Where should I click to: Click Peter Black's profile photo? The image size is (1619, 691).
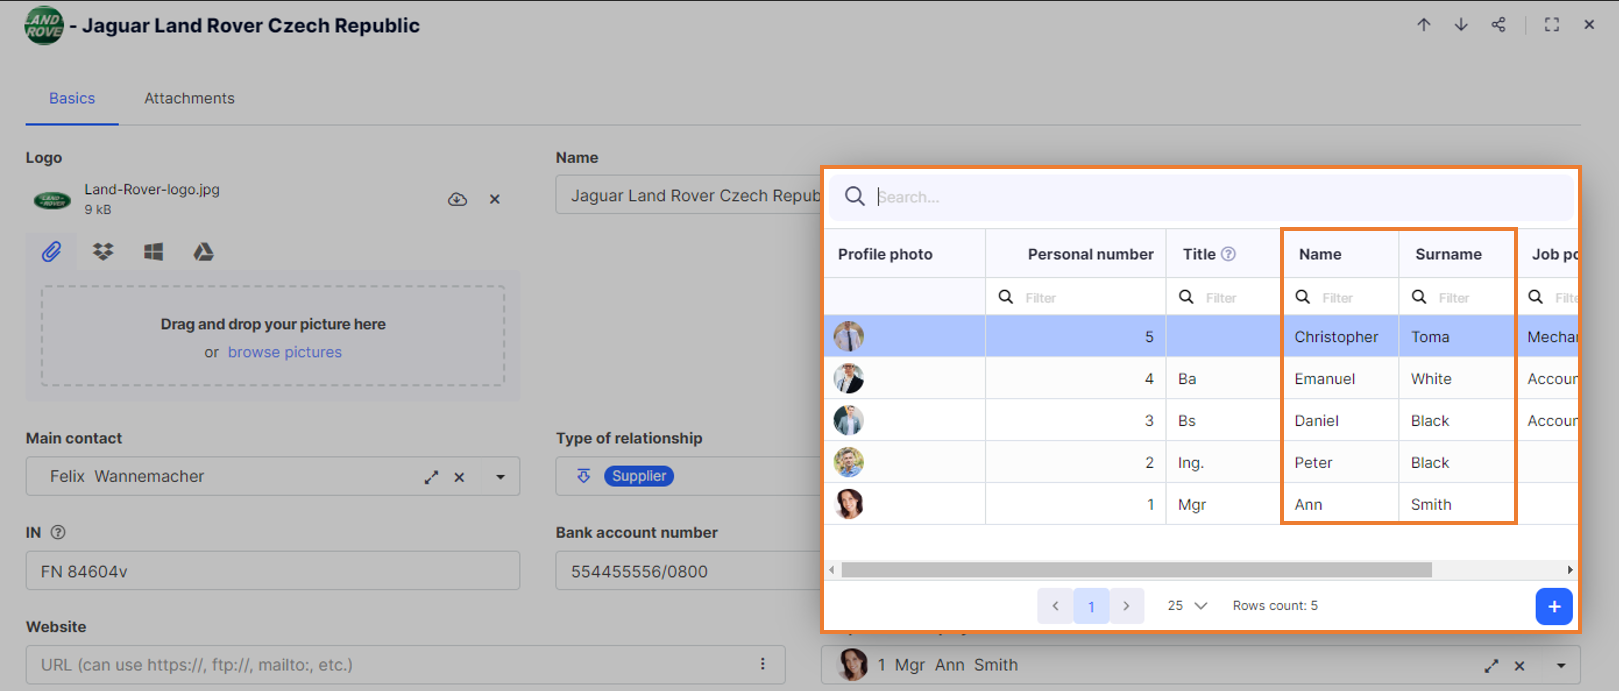coord(849,463)
